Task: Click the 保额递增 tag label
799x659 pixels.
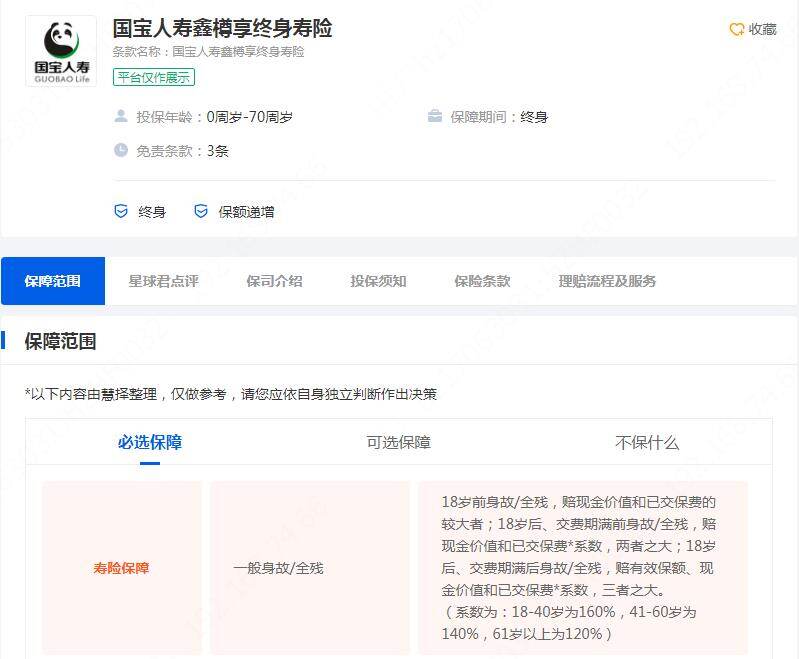Action: [246, 212]
